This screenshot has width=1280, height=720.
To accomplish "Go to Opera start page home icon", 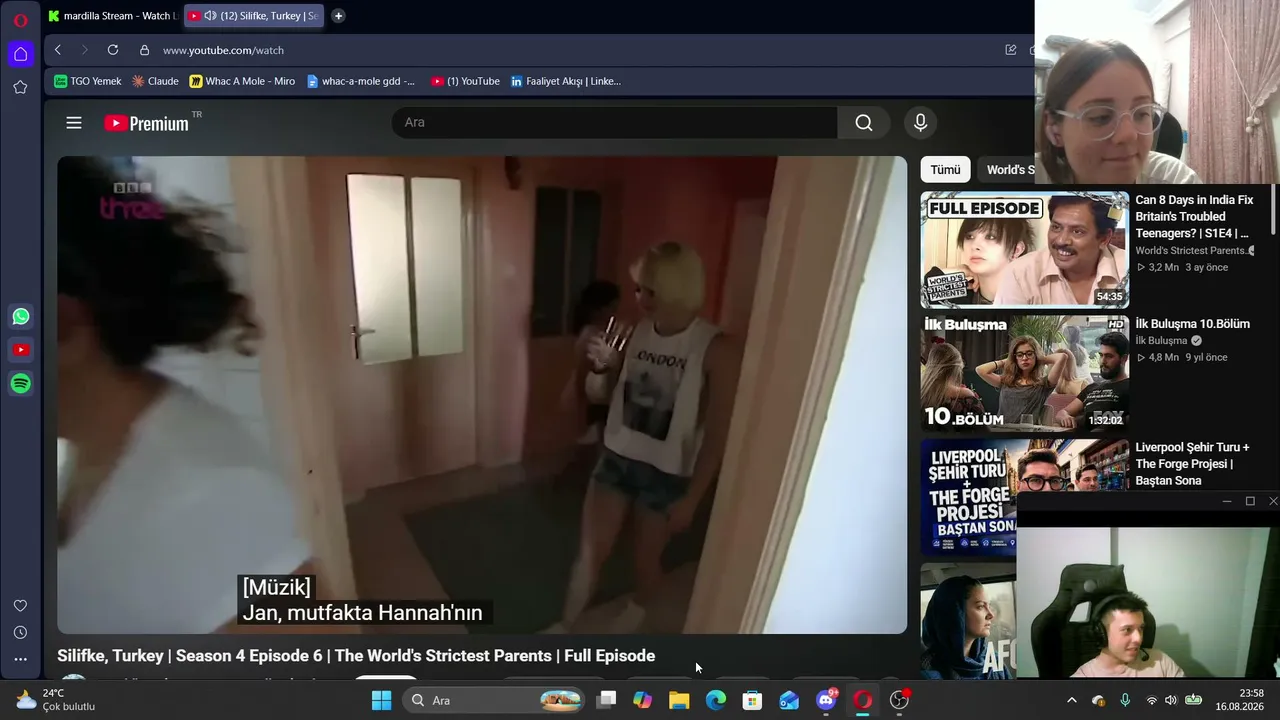I will coord(20,54).
